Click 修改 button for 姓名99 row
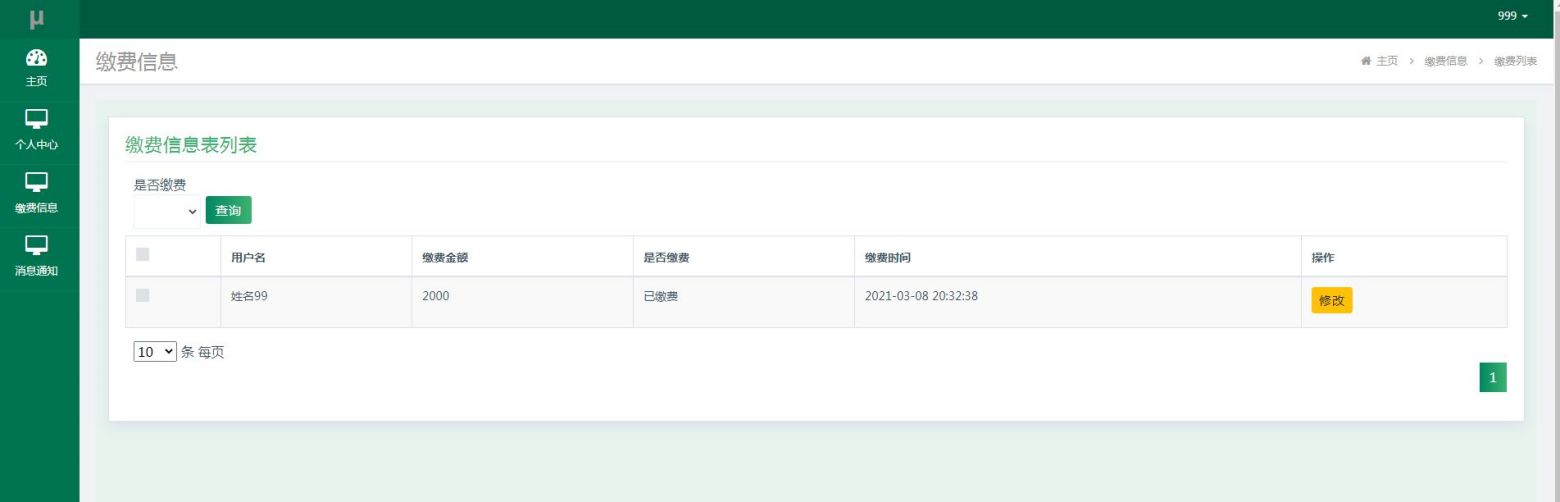Viewport: 1560px width, 502px height. 1332,300
